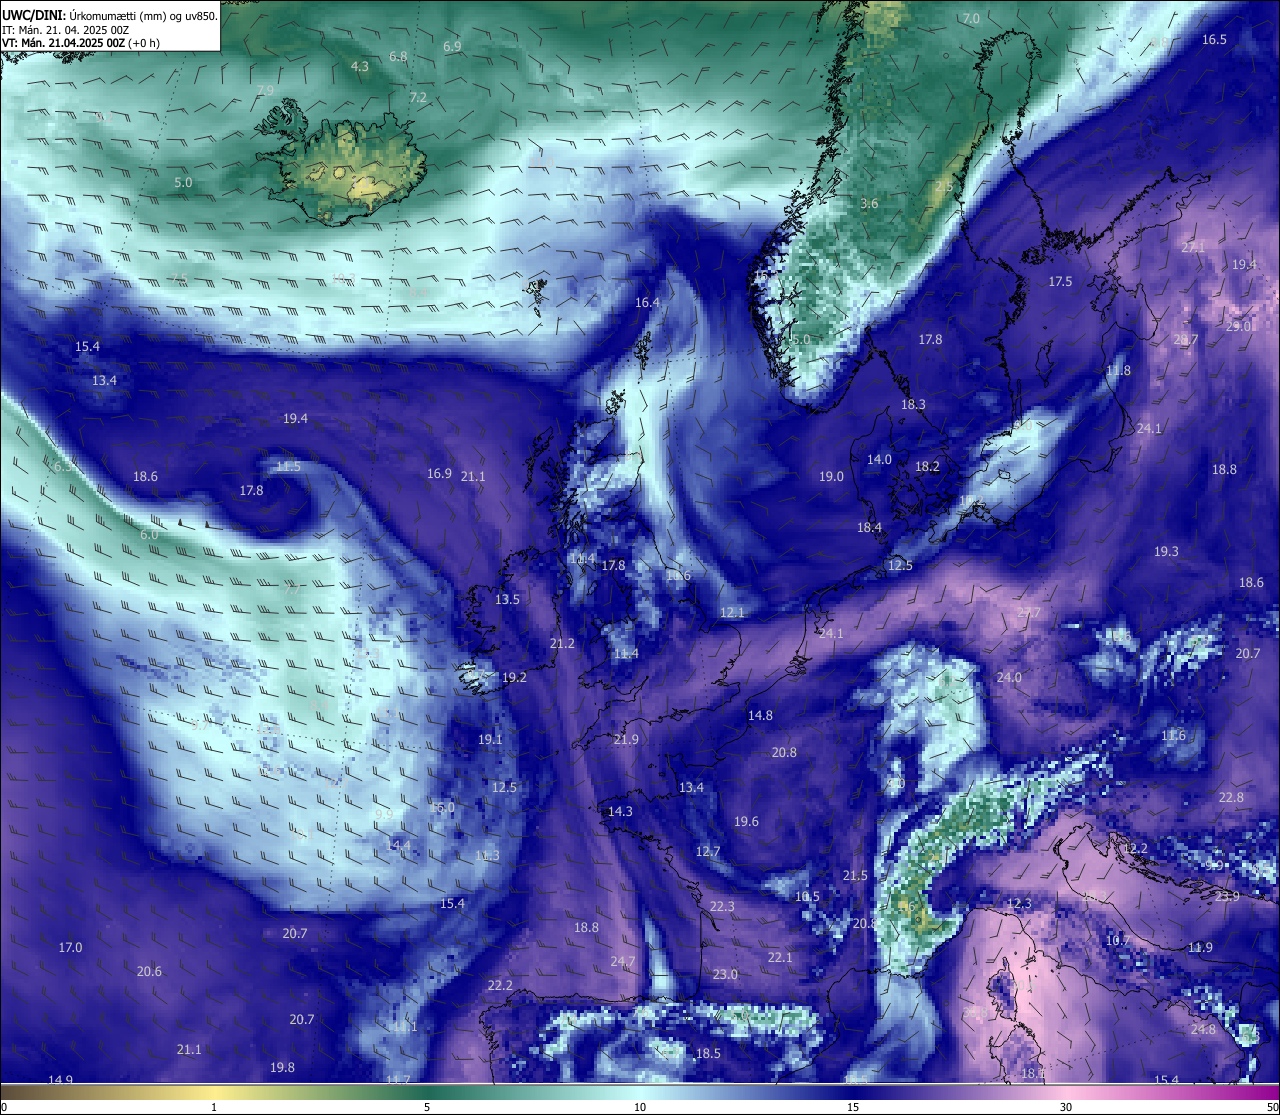Click the map value 18.5 over Spain

pyautogui.click(x=708, y=1053)
